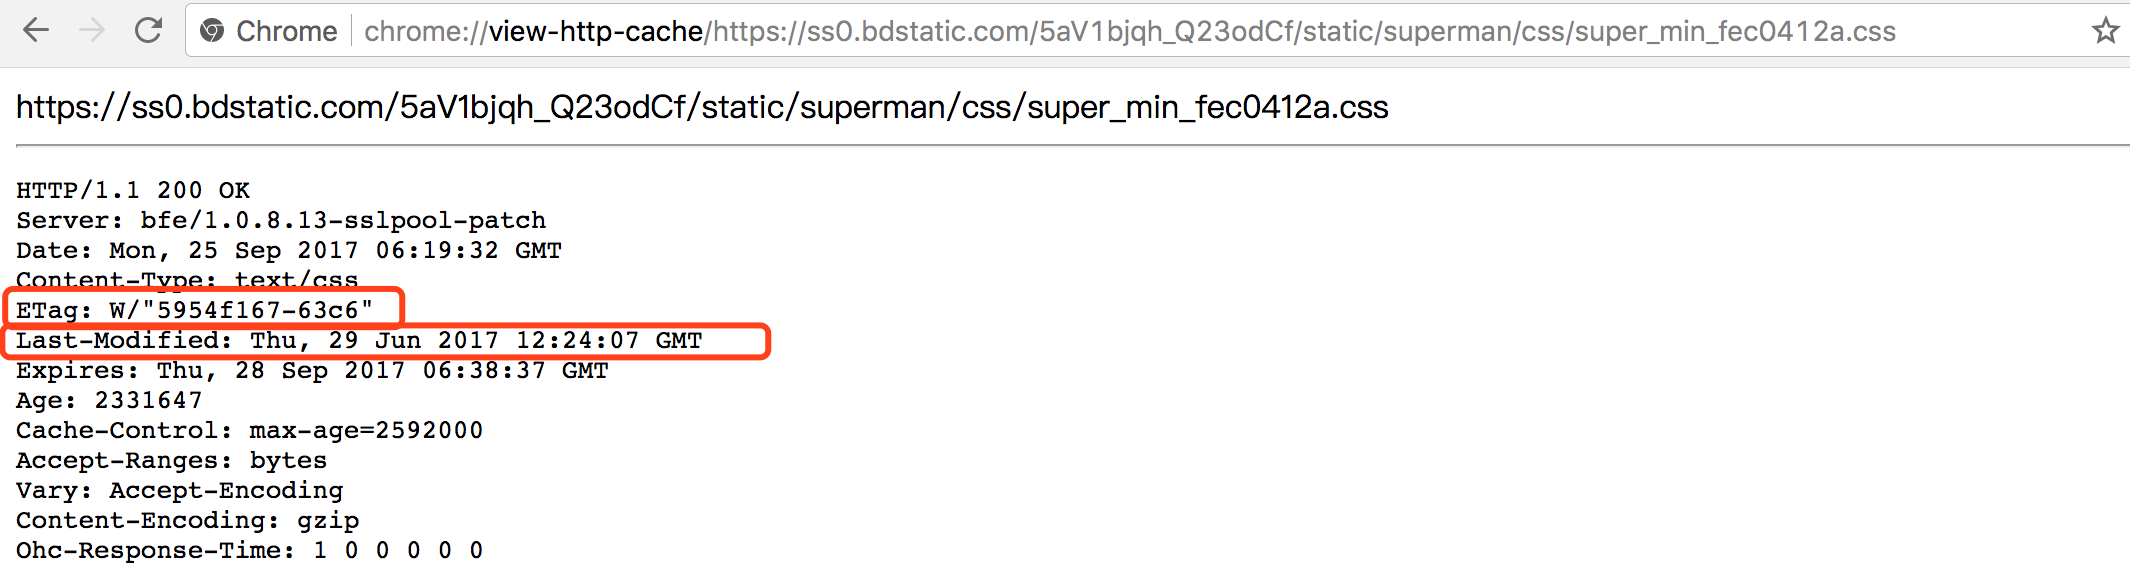Click the Age 2331647 line
This screenshot has width=2130, height=582.
click(109, 401)
